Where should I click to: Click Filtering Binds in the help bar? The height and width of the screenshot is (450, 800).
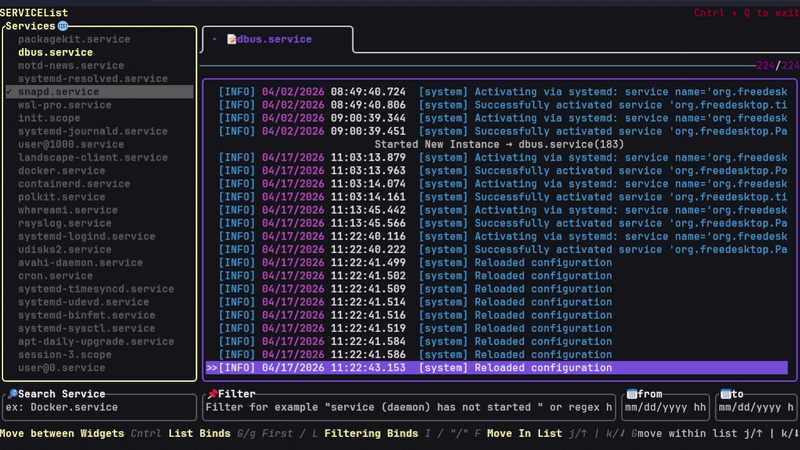[x=371, y=434]
